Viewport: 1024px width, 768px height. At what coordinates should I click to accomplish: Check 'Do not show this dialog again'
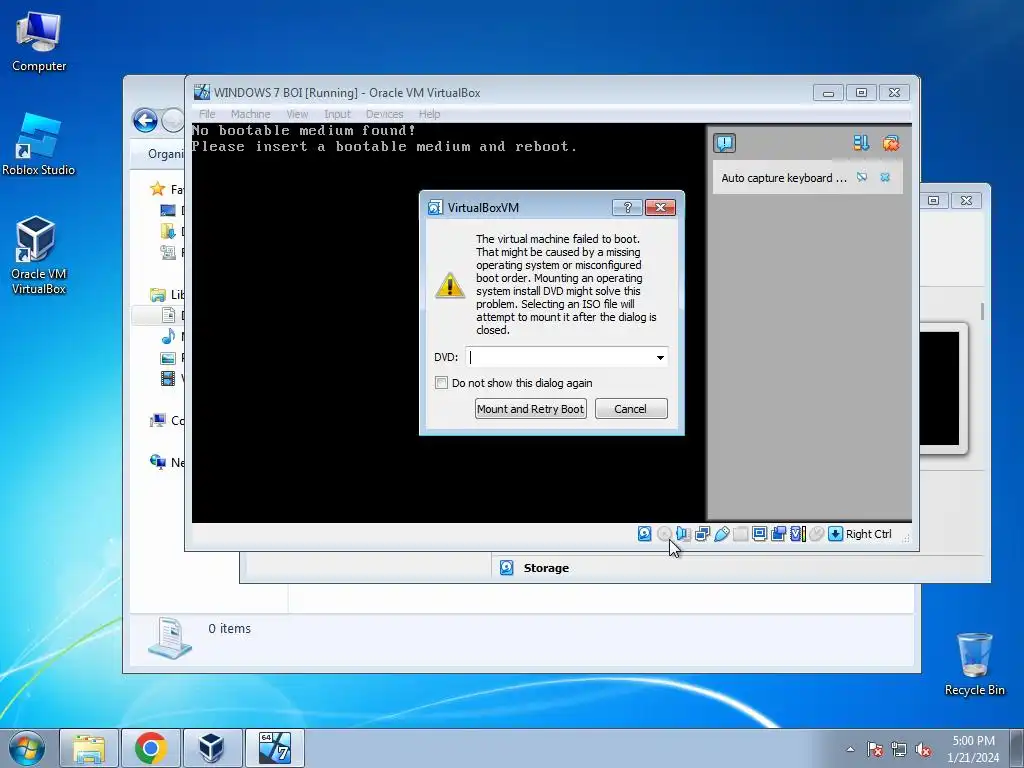click(441, 383)
